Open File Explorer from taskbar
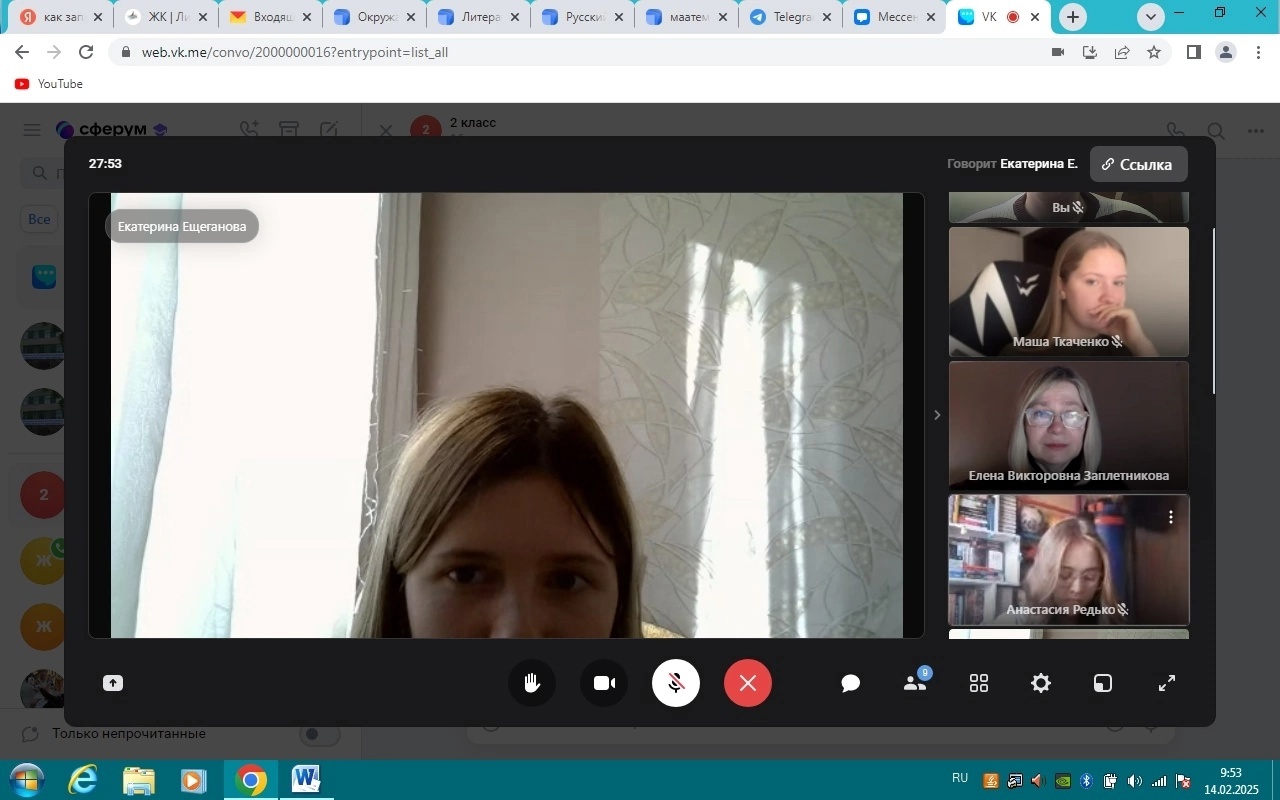Screen dimensions: 1280x800 pyautogui.click(x=139, y=780)
